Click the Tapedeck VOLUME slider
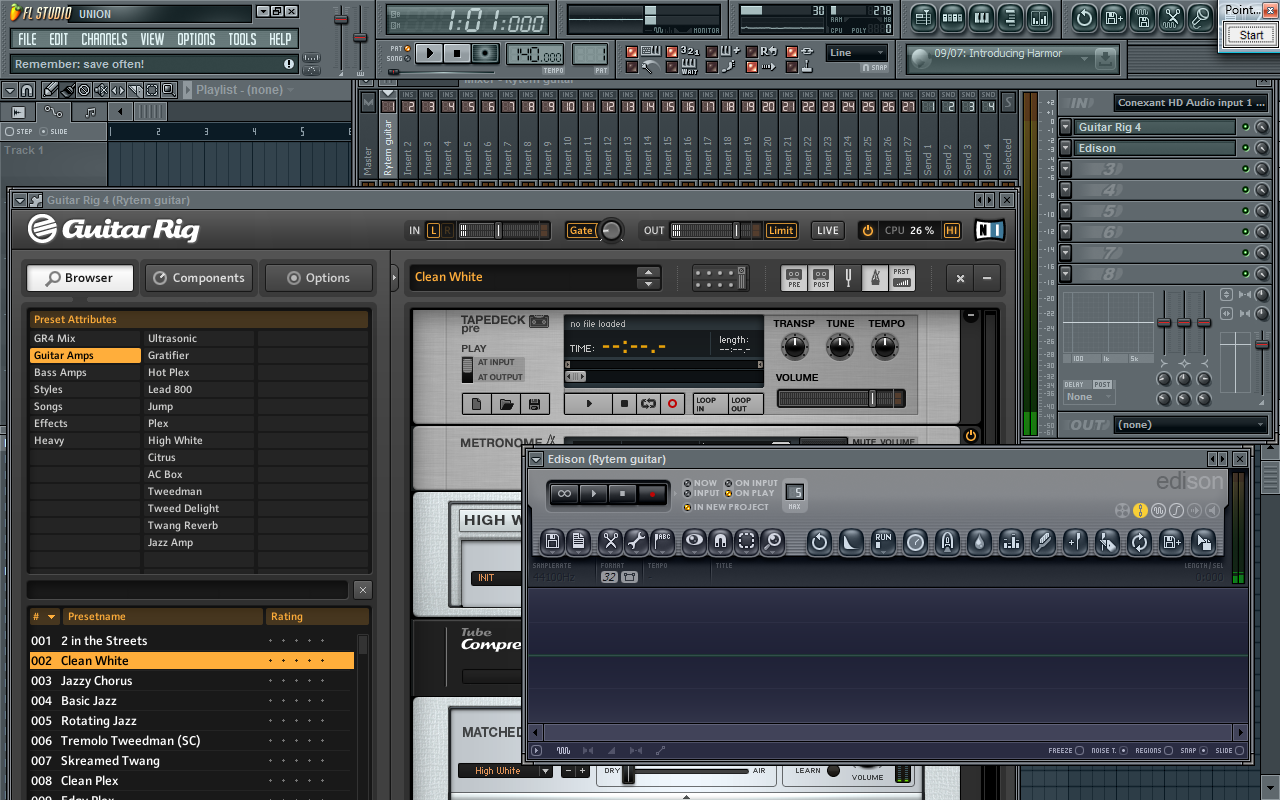The height and width of the screenshot is (800, 1280). tap(841, 398)
